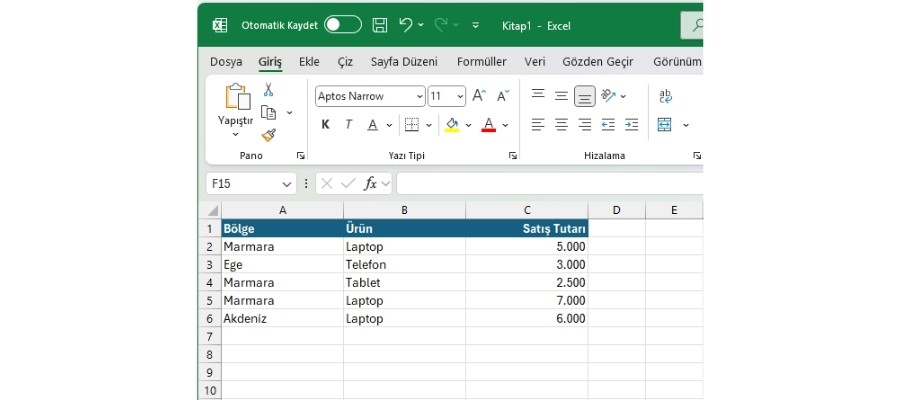Image resolution: width=900 pixels, height=400 pixels.
Task: Select the Format Painter brush icon
Action: (x=268, y=135)
